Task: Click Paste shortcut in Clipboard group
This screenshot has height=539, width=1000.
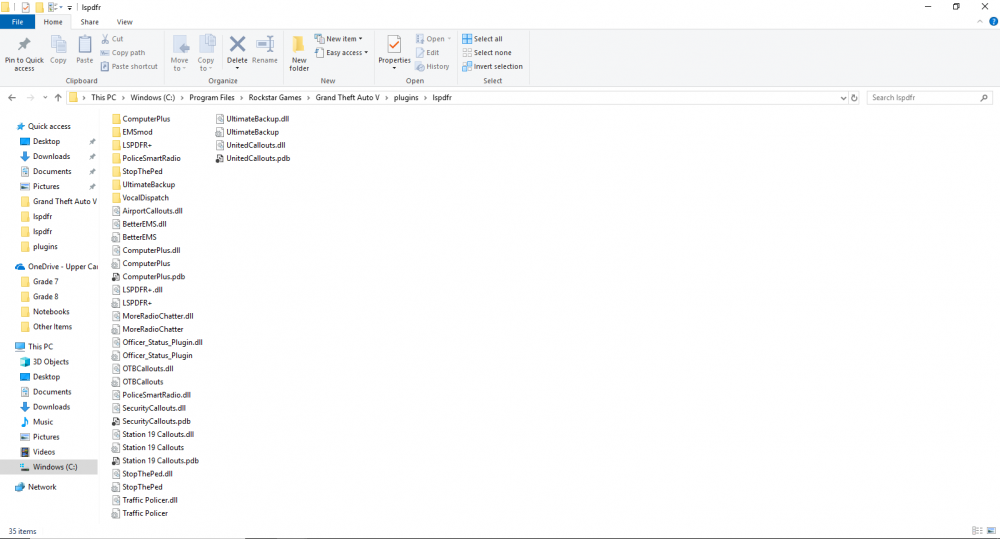Action: point(129,66)
